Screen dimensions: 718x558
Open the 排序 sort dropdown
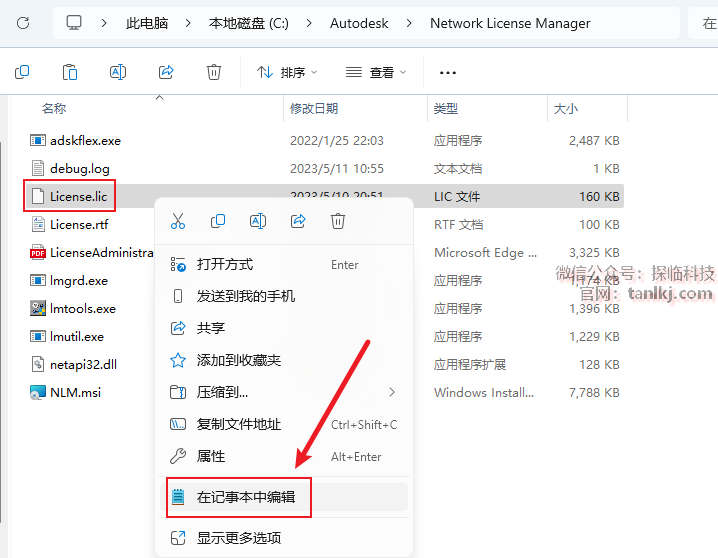pos(287,72)
